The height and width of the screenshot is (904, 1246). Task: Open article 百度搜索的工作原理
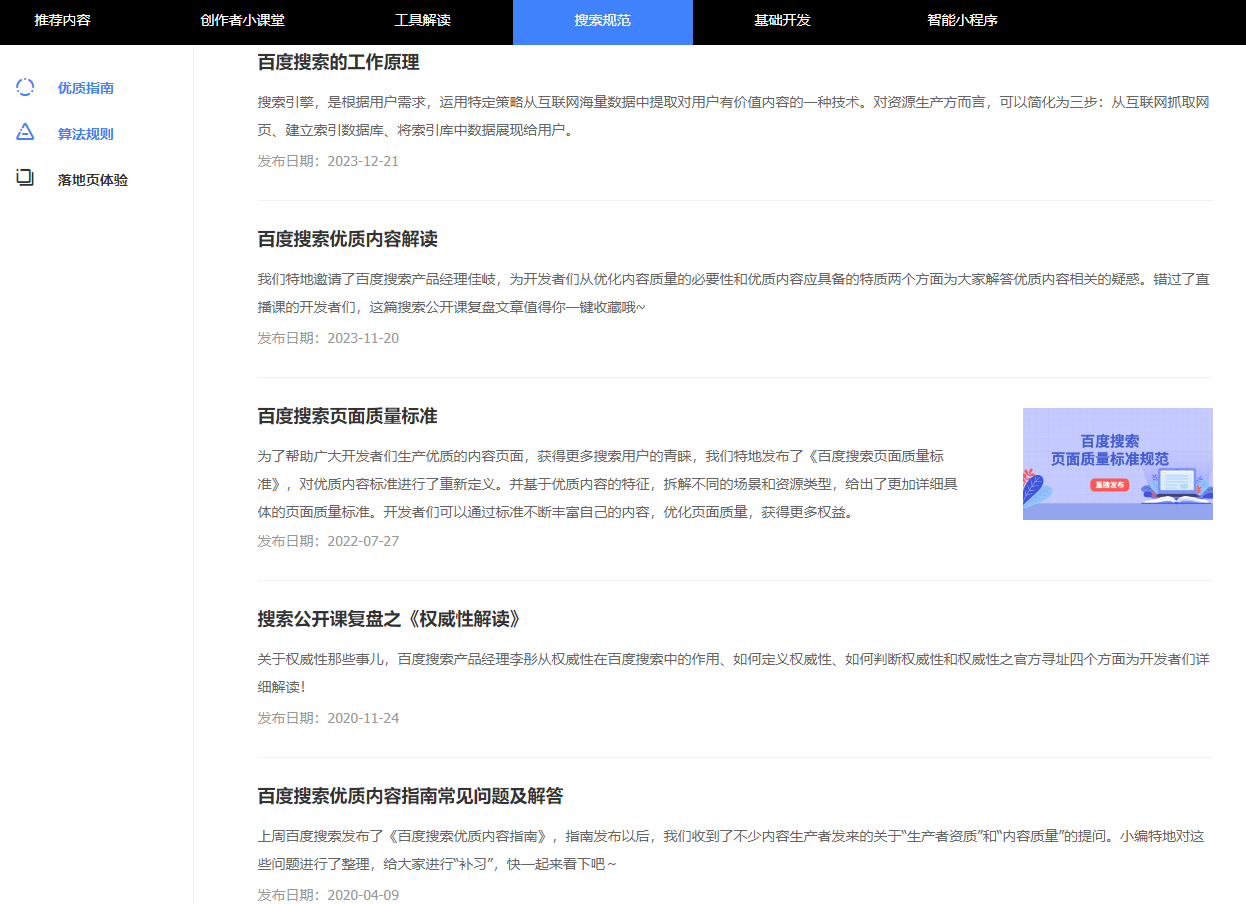coord(338,62)
